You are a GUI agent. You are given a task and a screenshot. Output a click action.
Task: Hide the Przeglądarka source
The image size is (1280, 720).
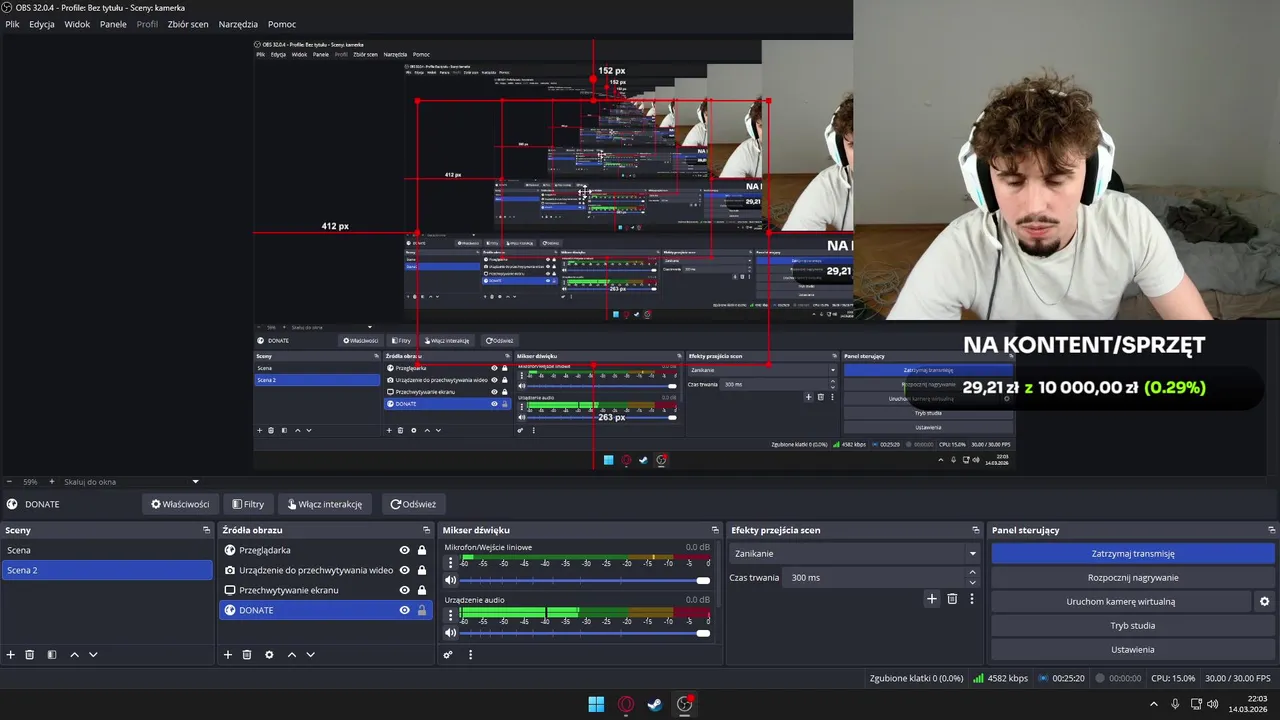[x=405, y=550]
